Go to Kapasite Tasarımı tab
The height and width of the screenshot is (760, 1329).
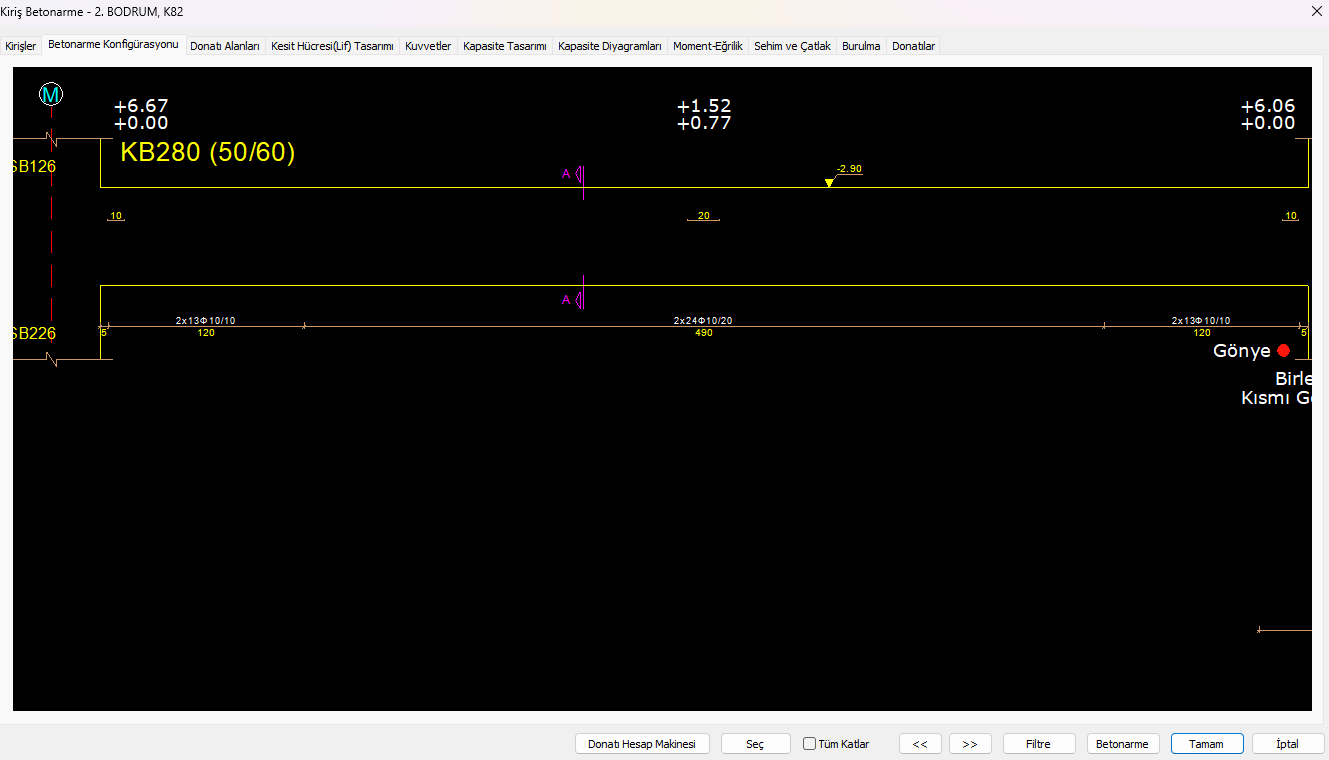(x=505, y=46)
